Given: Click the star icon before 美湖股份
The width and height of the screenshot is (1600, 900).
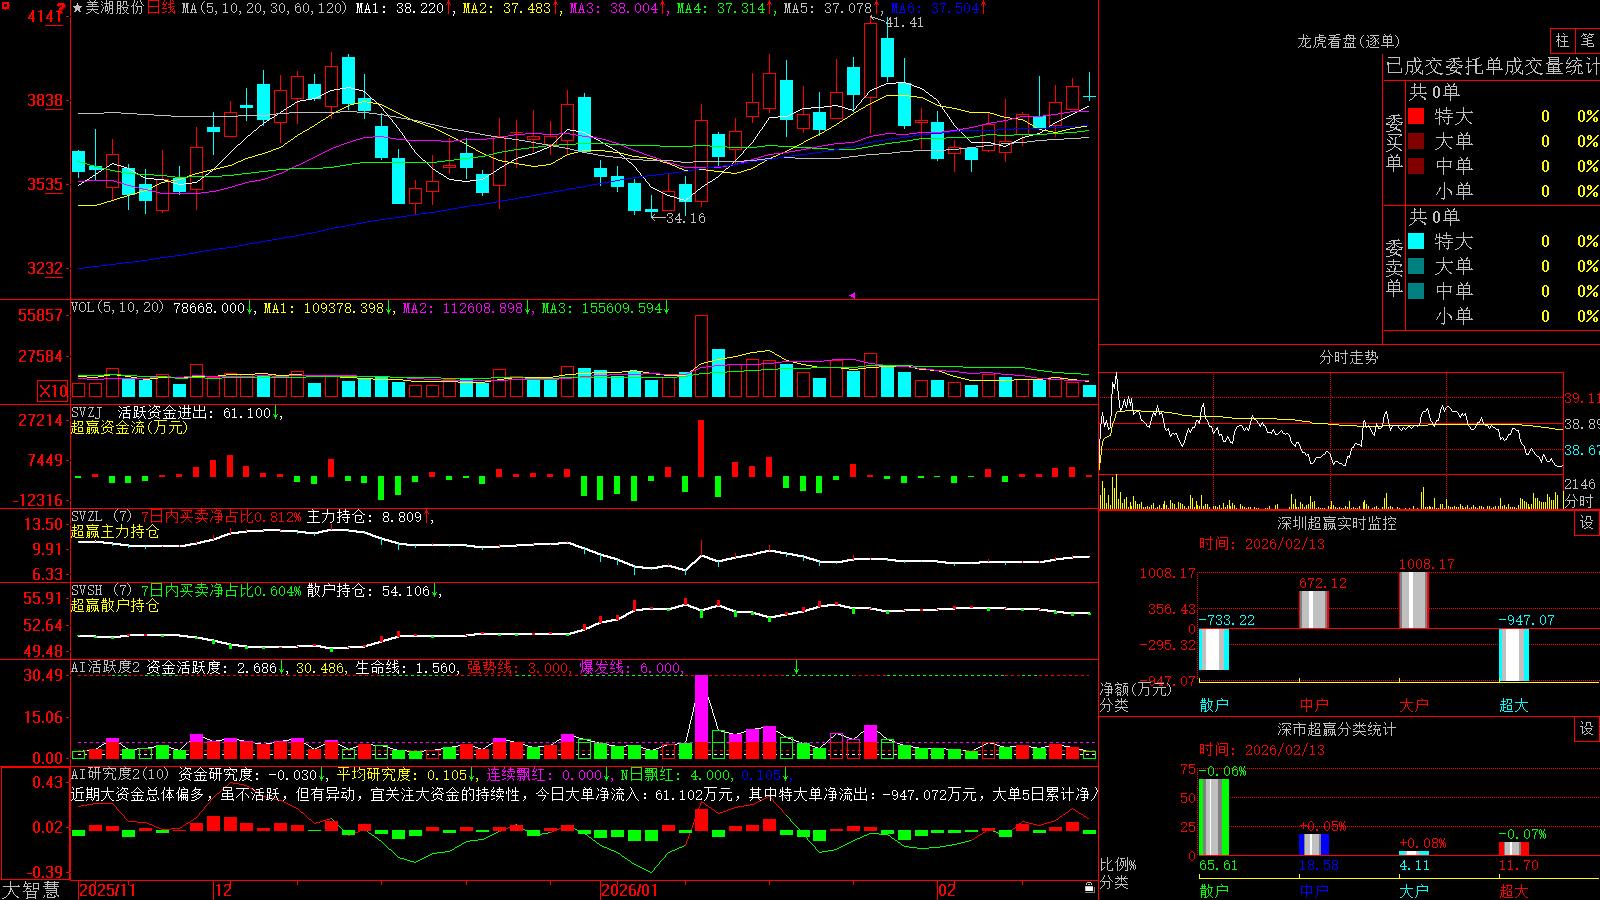Looking at the screenshot, I should click(77, 8).
